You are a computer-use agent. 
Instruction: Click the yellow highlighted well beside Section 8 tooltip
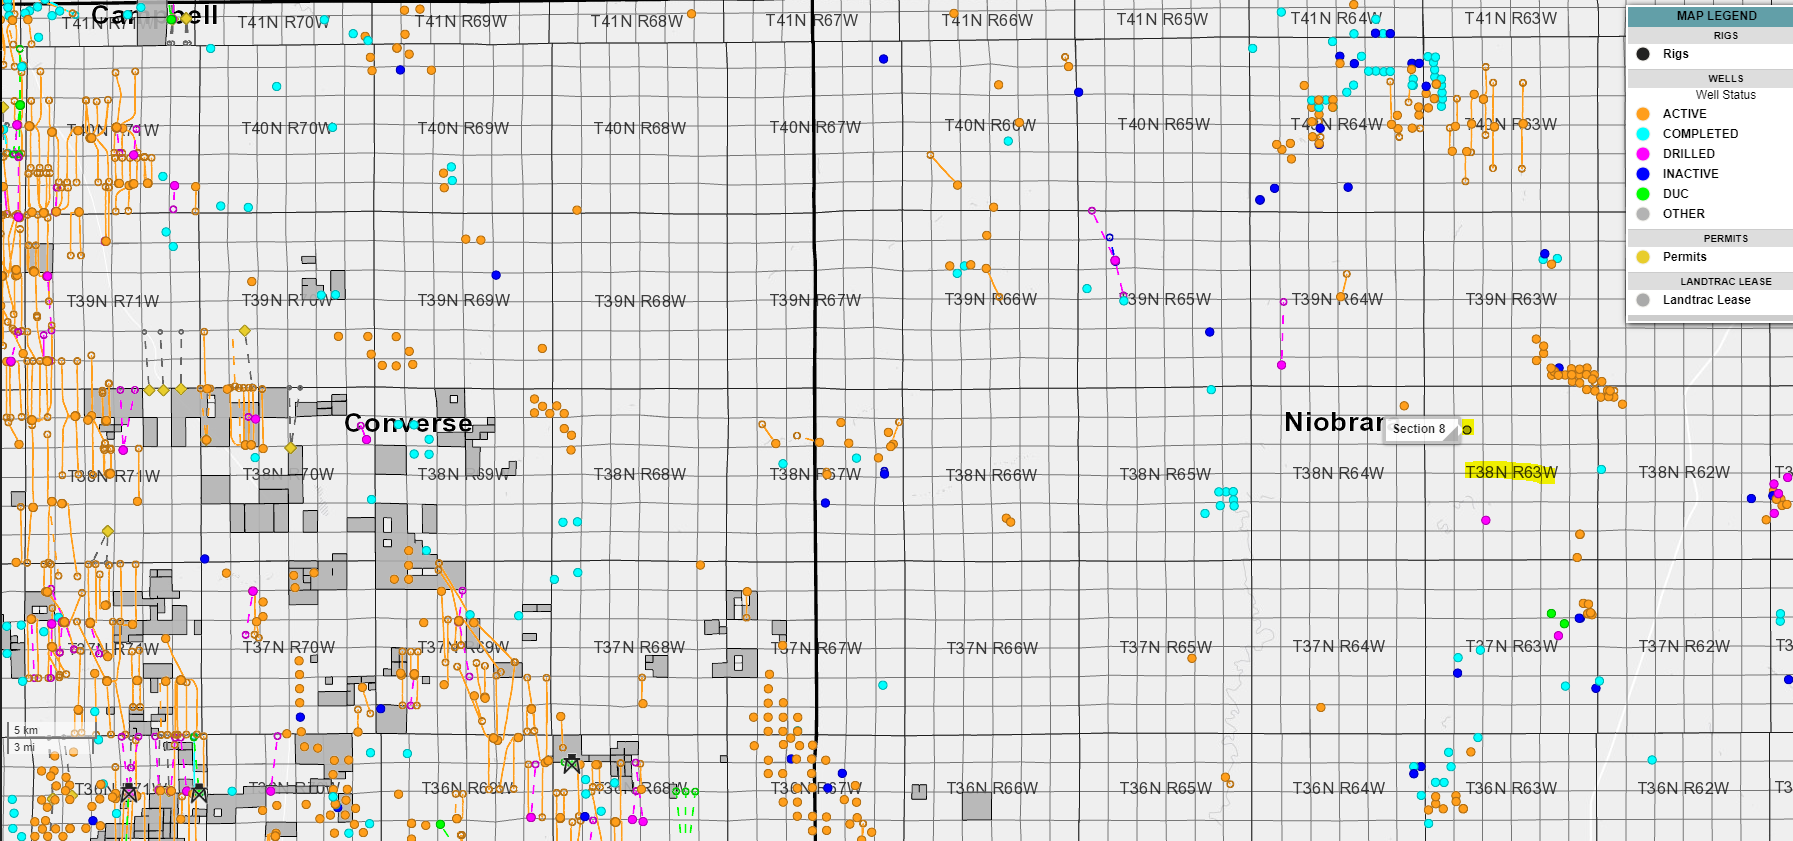click(x=1467, y=429)
